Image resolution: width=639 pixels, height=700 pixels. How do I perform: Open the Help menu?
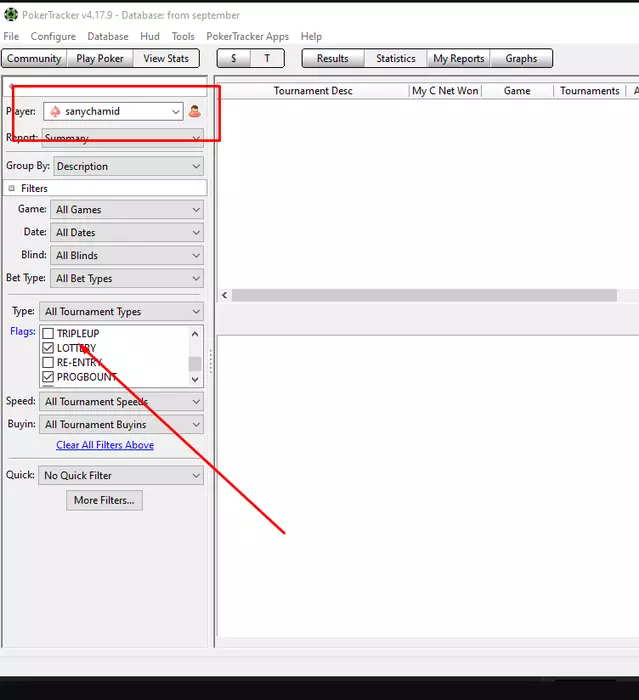pos(311,36)
